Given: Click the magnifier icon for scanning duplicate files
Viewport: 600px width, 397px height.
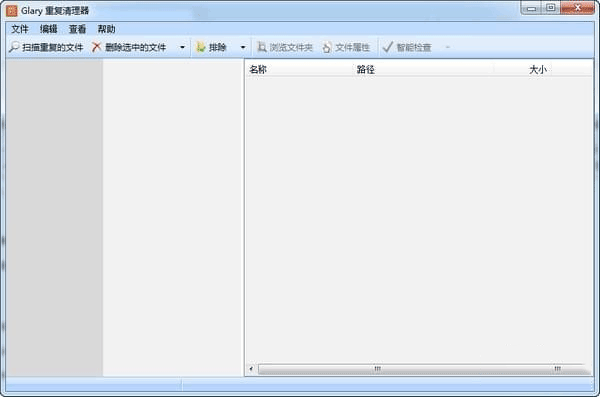Looking at the screenshot, I should (x=14, y=47).
